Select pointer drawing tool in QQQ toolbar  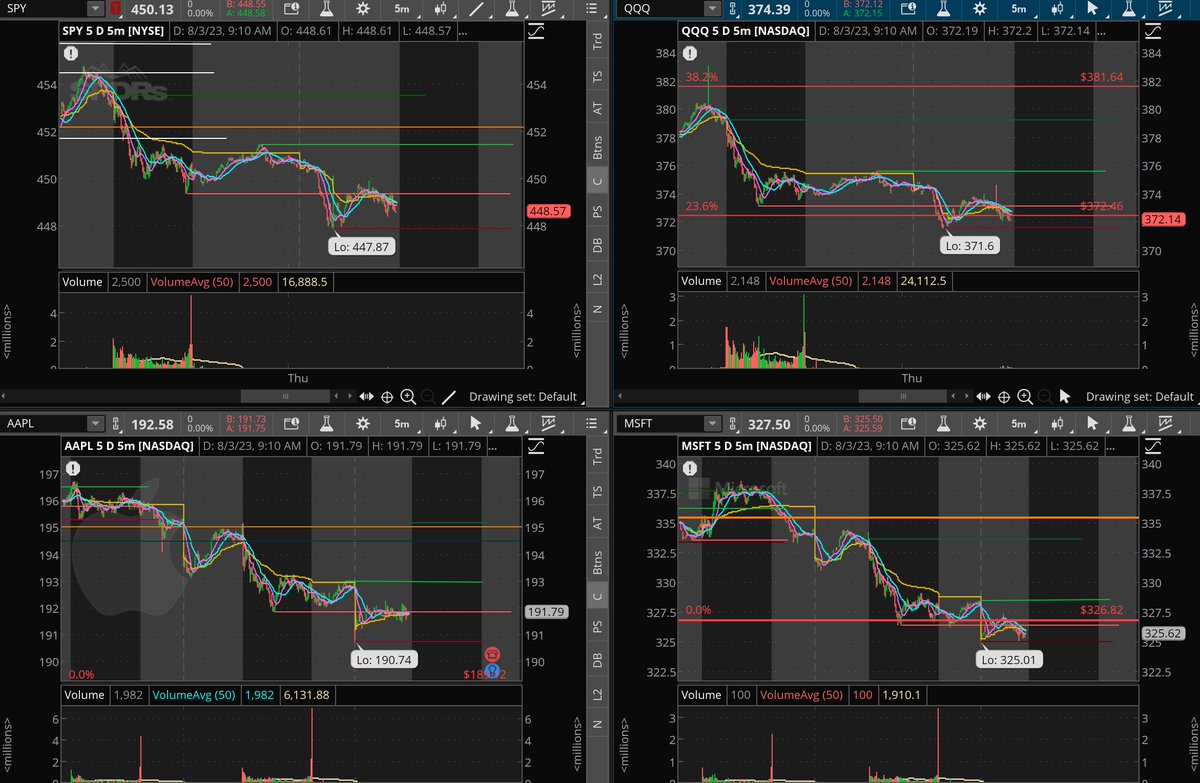[x=1093, y=9]
